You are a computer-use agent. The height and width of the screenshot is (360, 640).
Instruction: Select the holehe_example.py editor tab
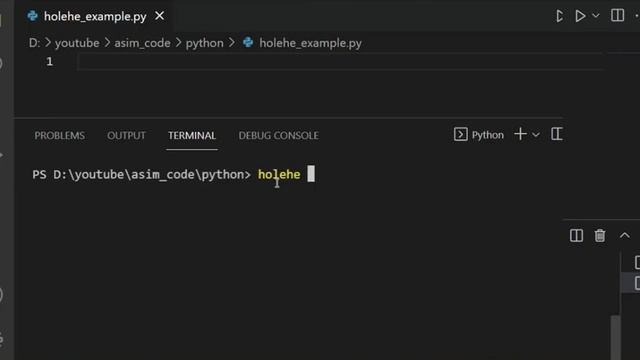coord(95,16)
